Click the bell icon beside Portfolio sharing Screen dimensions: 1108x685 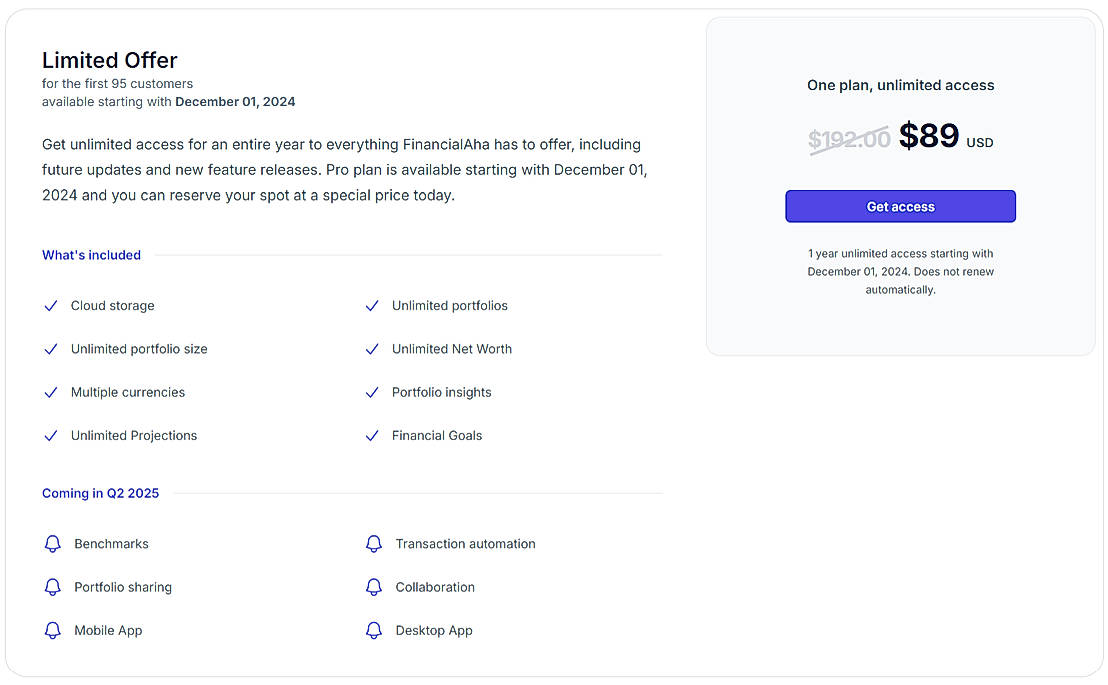point(53,587)
